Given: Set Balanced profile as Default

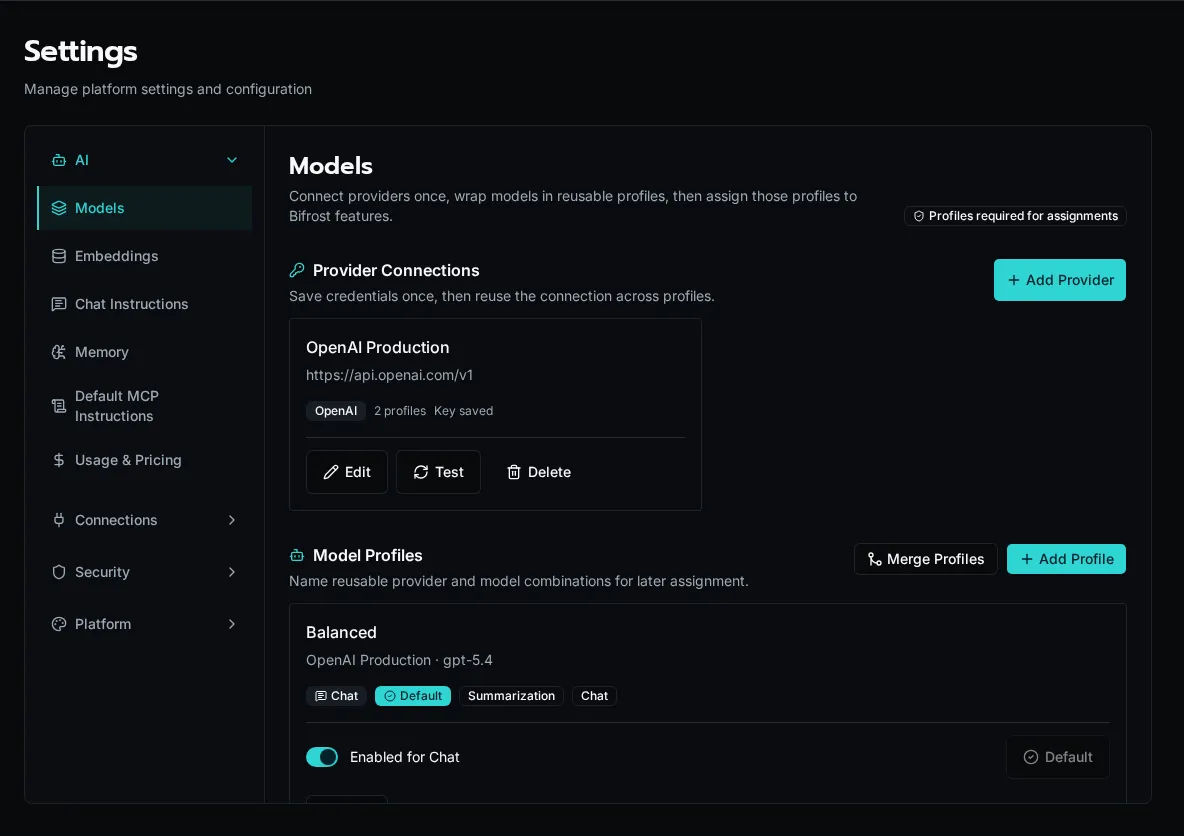Looking at the screenshot, I should [1057, 757].
